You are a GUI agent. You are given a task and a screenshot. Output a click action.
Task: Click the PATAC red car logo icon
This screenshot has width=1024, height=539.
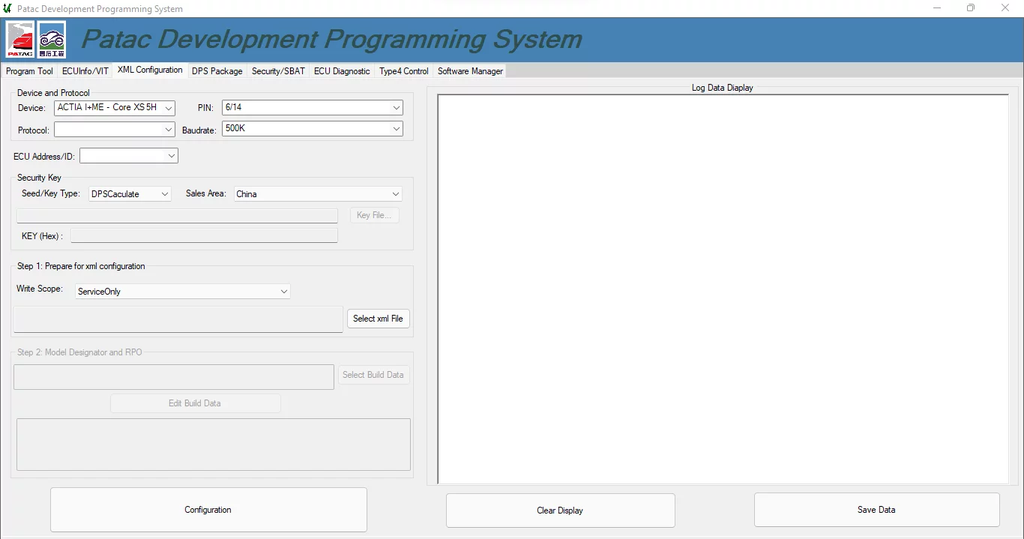click(x=20, y=40)
